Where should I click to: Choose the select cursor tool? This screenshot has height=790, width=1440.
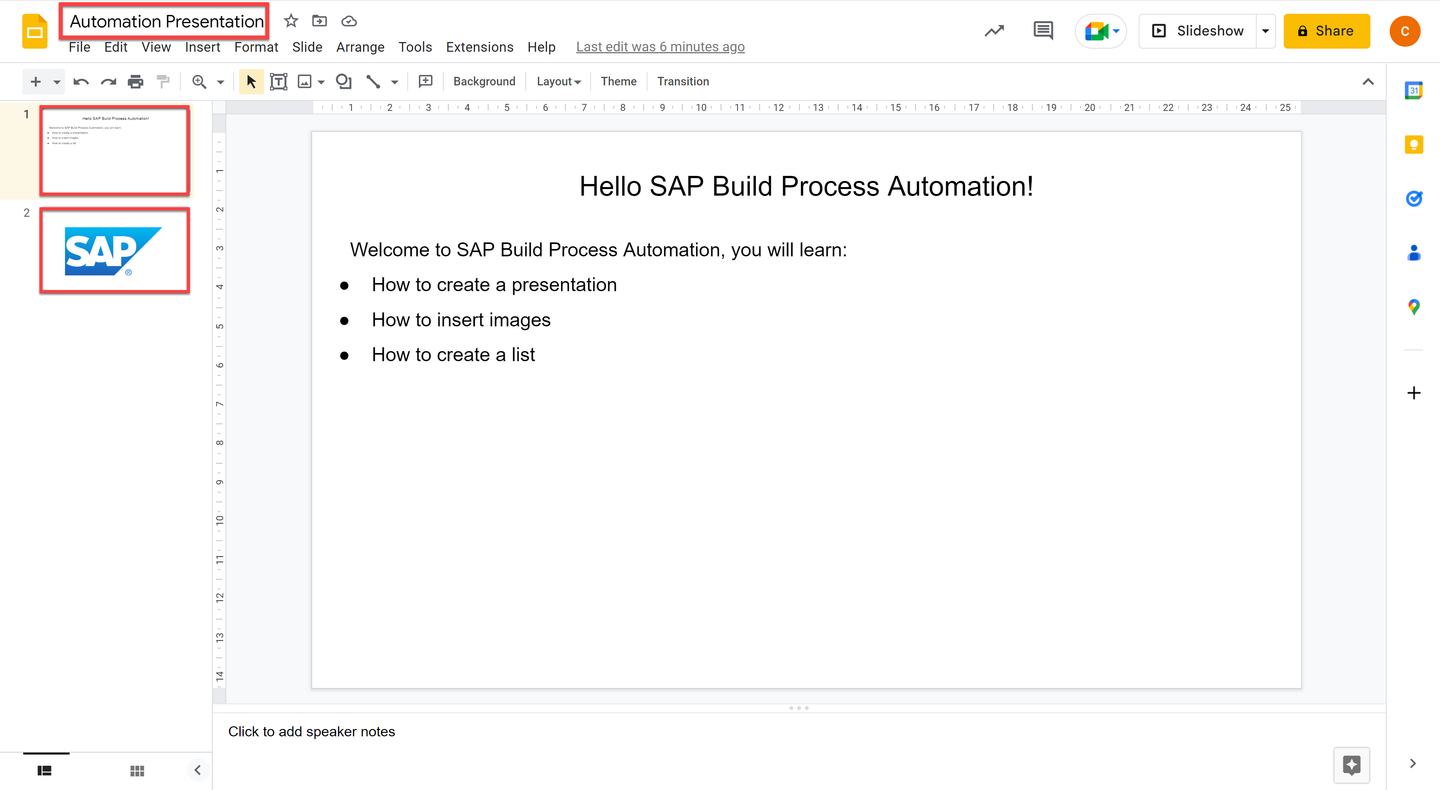(251, 82)
